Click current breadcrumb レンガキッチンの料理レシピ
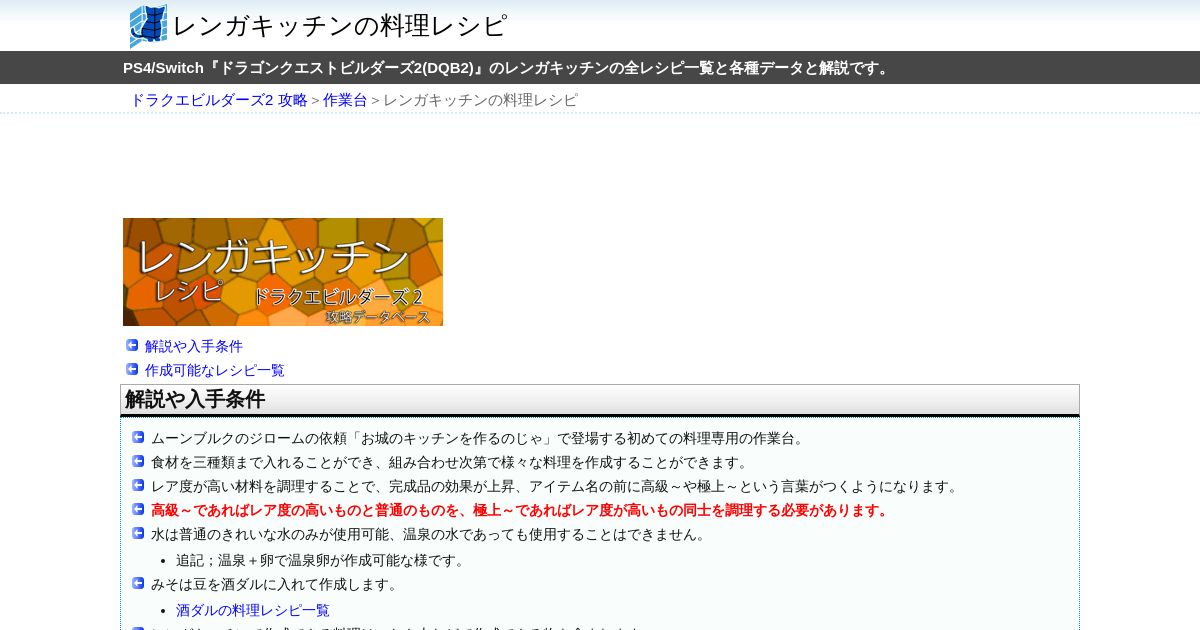1200x630 pixels. pyautogui.click(x=480, y=100)
